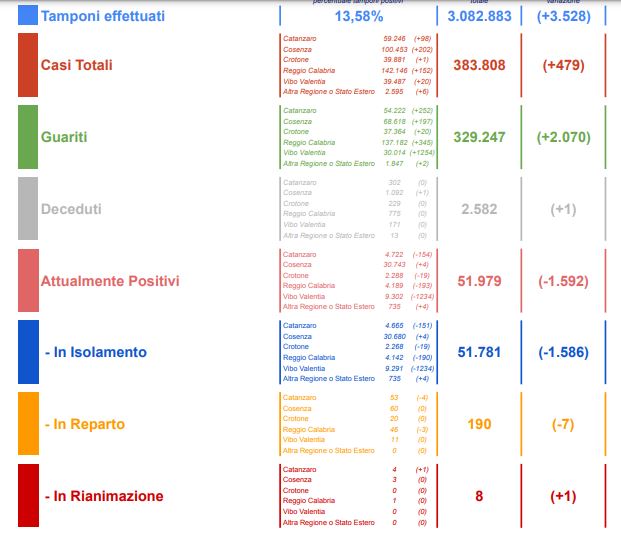This screenshot has height=535, width=621.
Task: Click the 329.247 recovered total
Action: (479, 137)
